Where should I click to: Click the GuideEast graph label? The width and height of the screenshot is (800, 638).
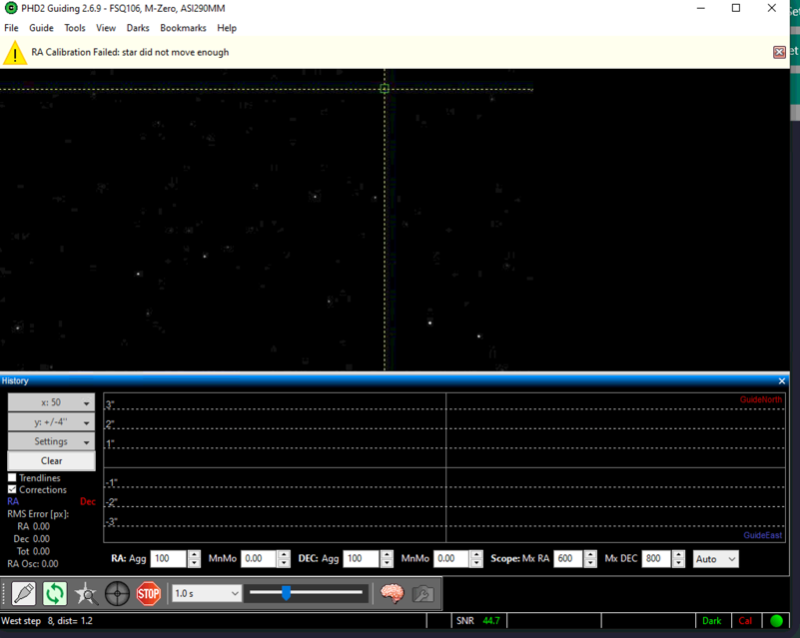763,535
